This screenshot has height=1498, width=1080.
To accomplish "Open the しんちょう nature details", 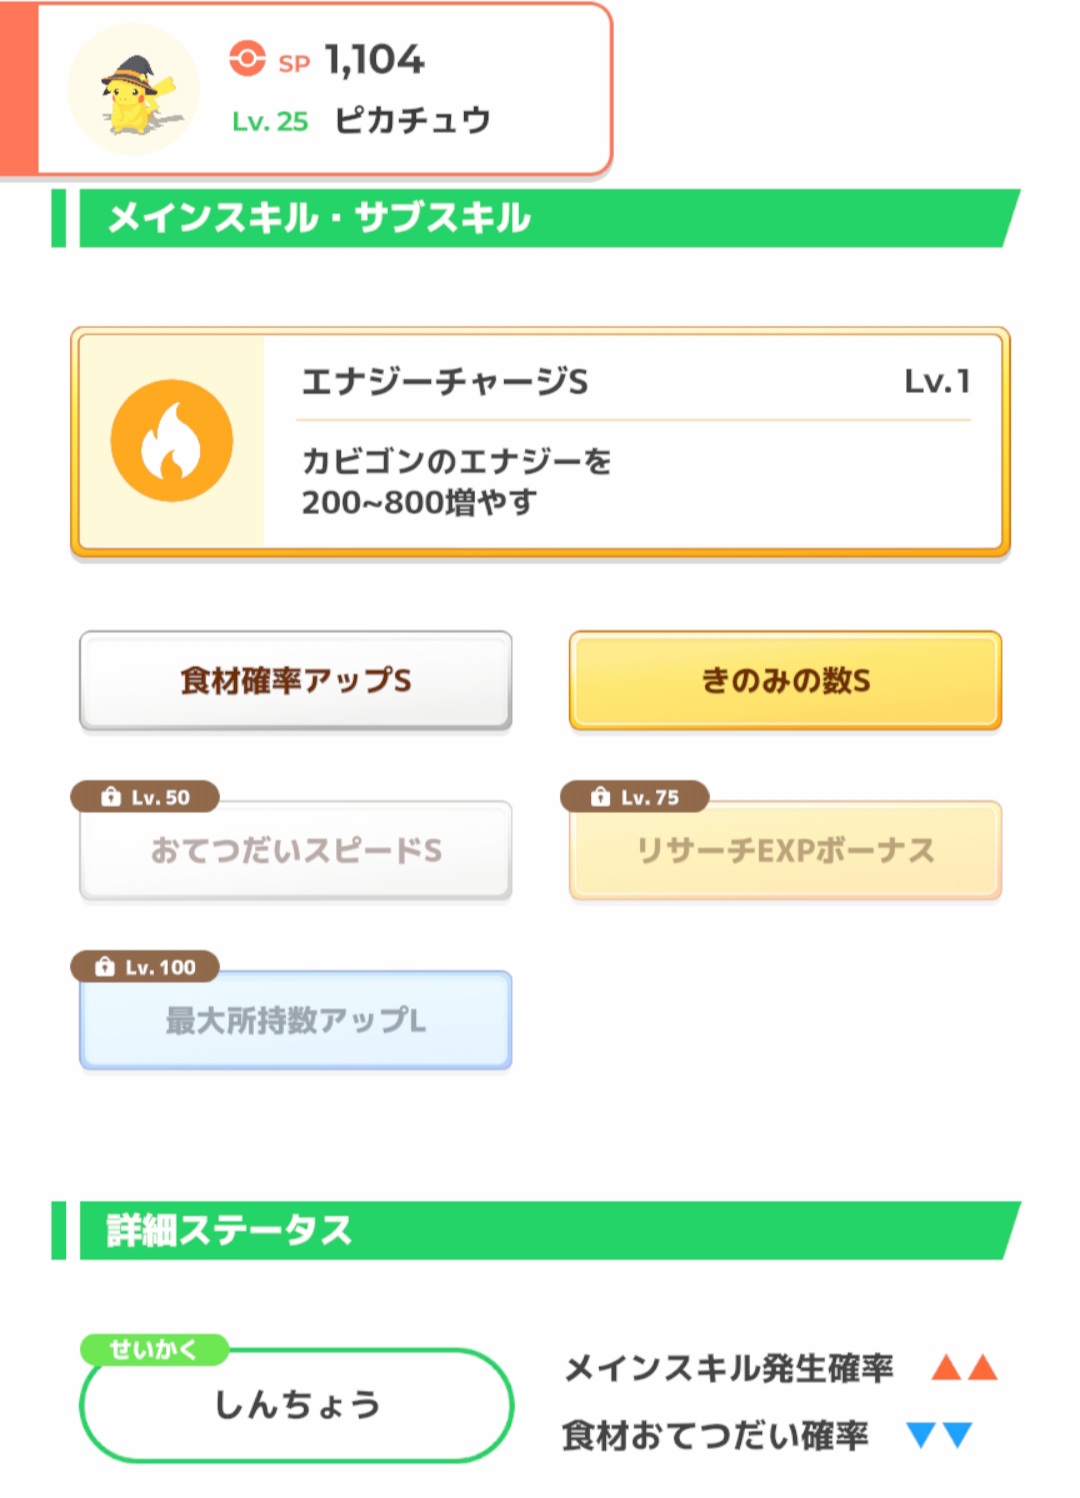I will pos(296,1405).
